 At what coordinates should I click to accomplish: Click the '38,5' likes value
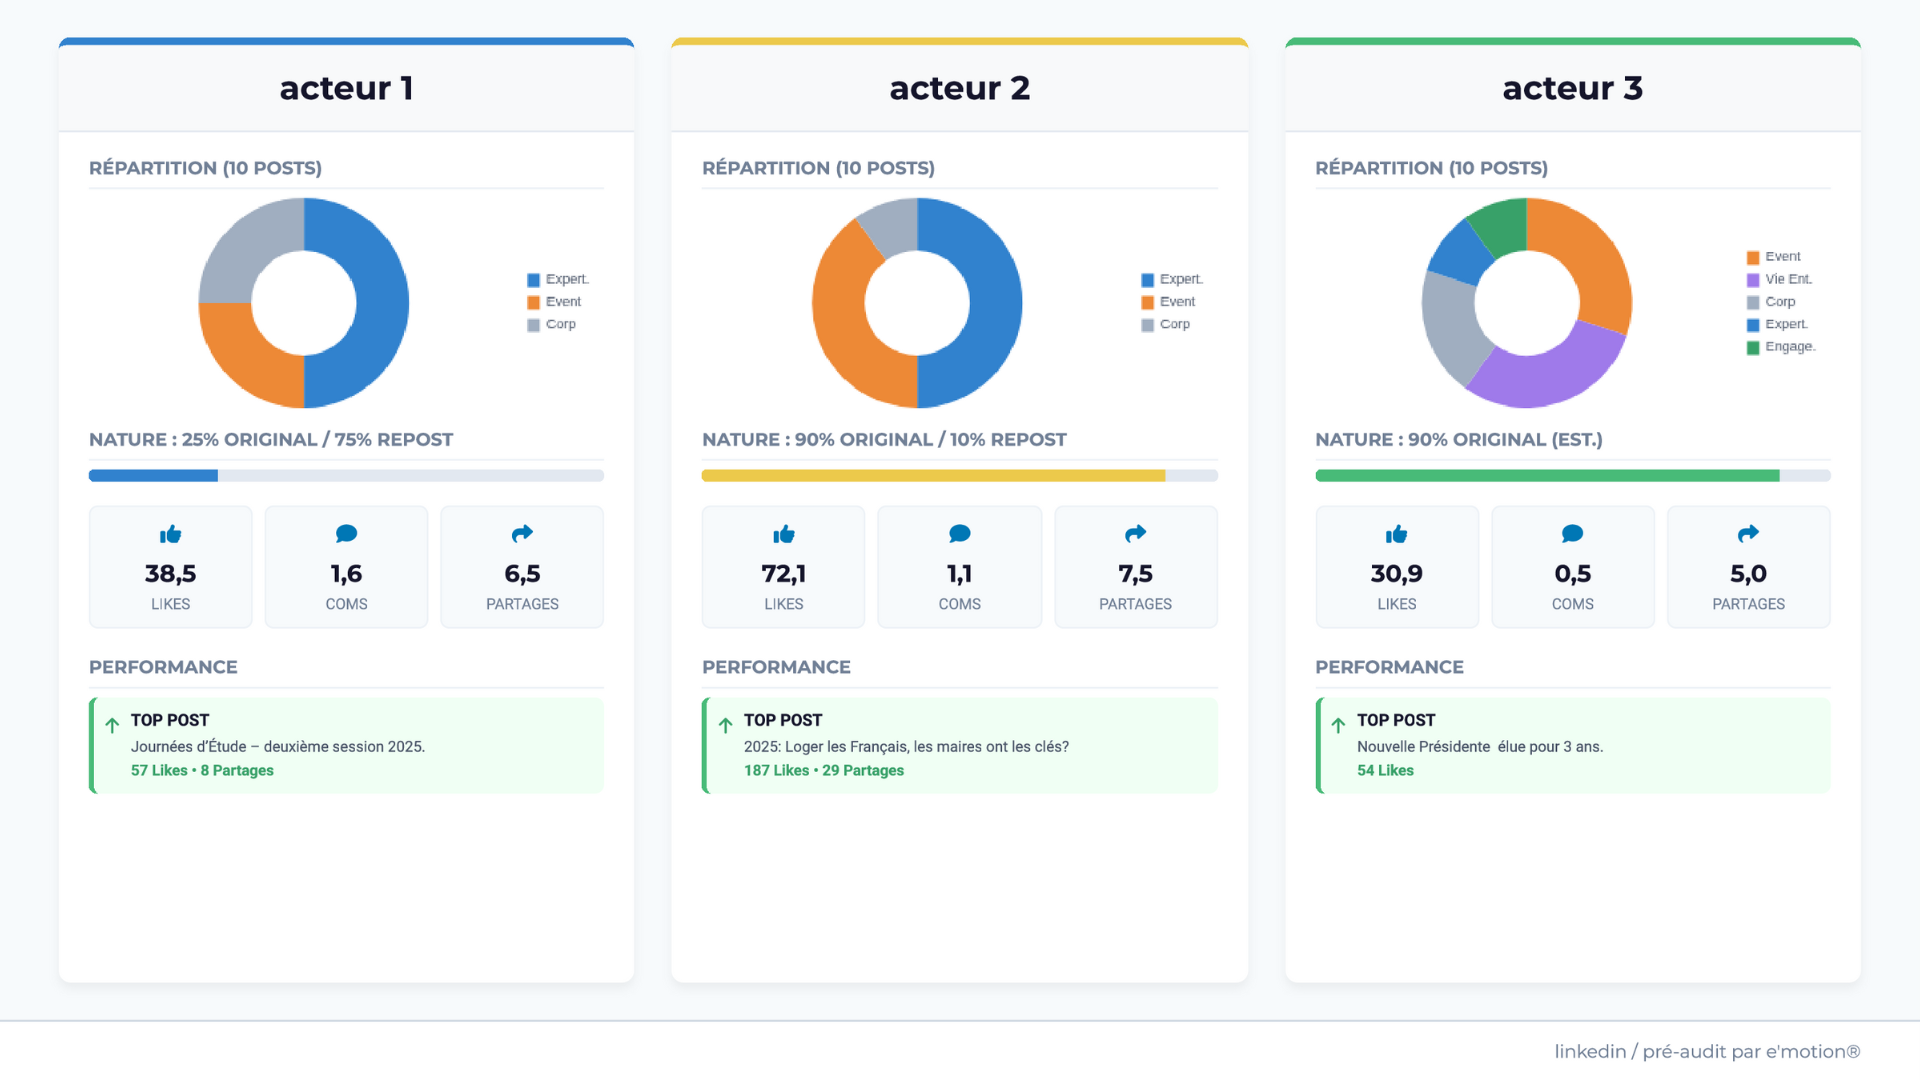pos(170,574)
